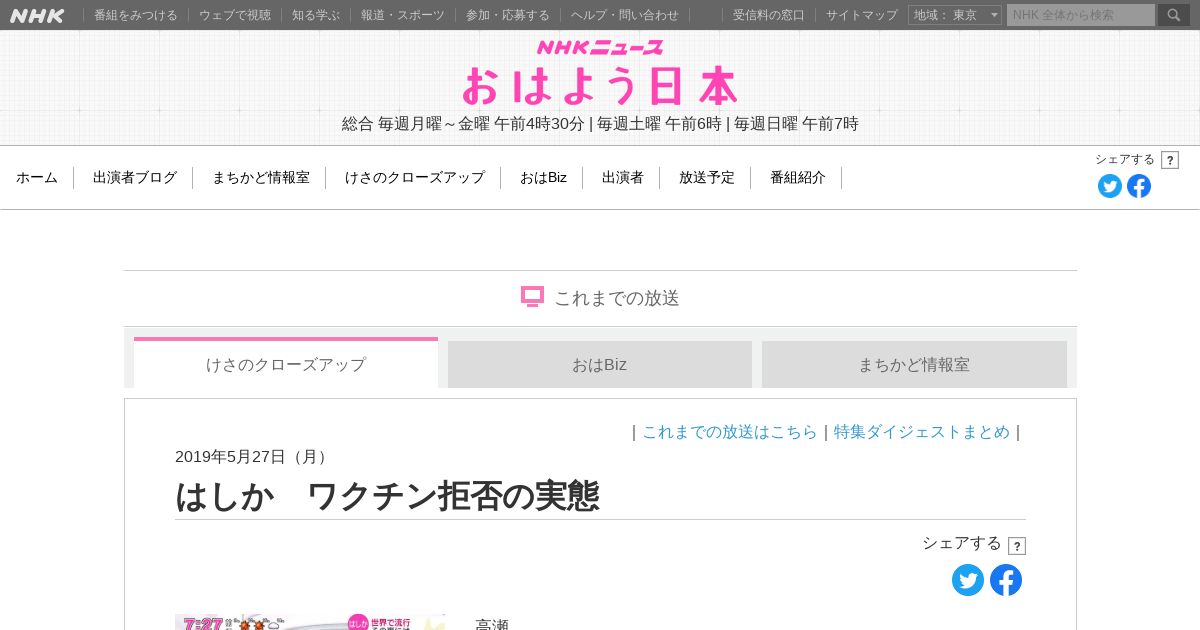Open 参加・応募する in top menu
Viewport: 1200px width, 630px height.
pyautogui.click(x=508, y=15)
